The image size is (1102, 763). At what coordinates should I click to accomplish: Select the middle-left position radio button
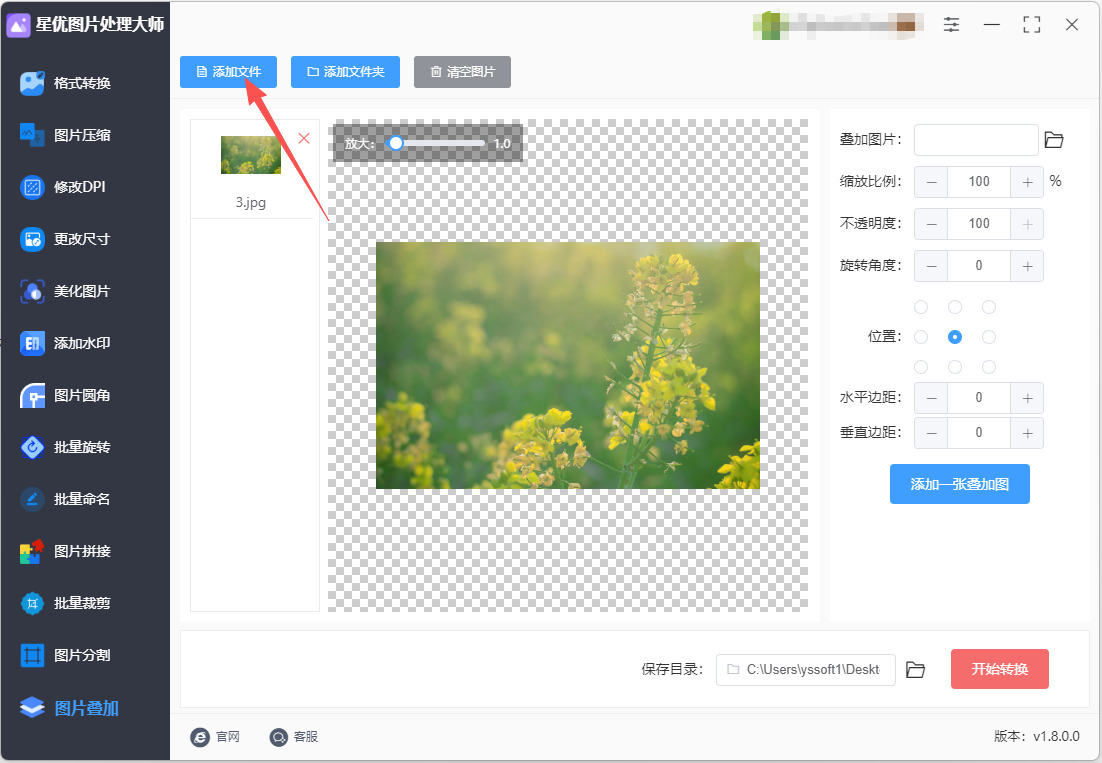click(921, 337)
